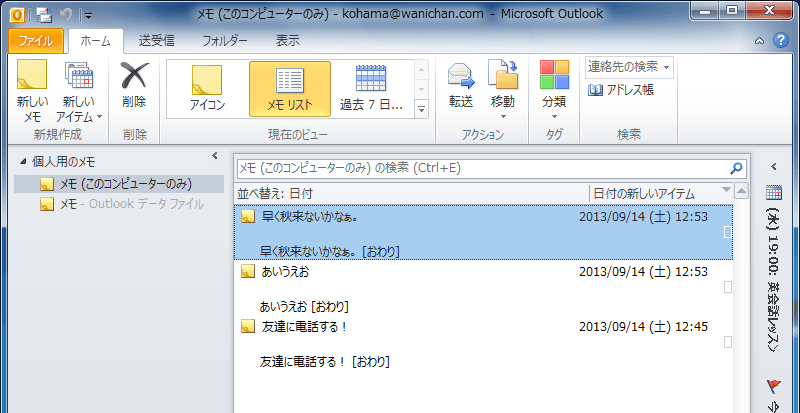Open the 新しいアイテム dropdown button
This screenshot has width=800, height=413.
tap(78, 92)
